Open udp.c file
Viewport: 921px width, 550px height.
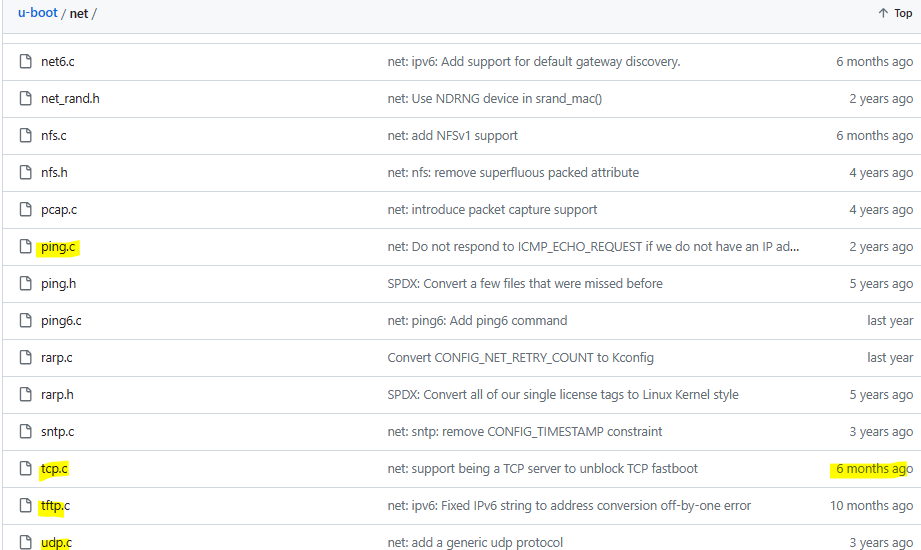pyautogui.click(x=56, y=542)
